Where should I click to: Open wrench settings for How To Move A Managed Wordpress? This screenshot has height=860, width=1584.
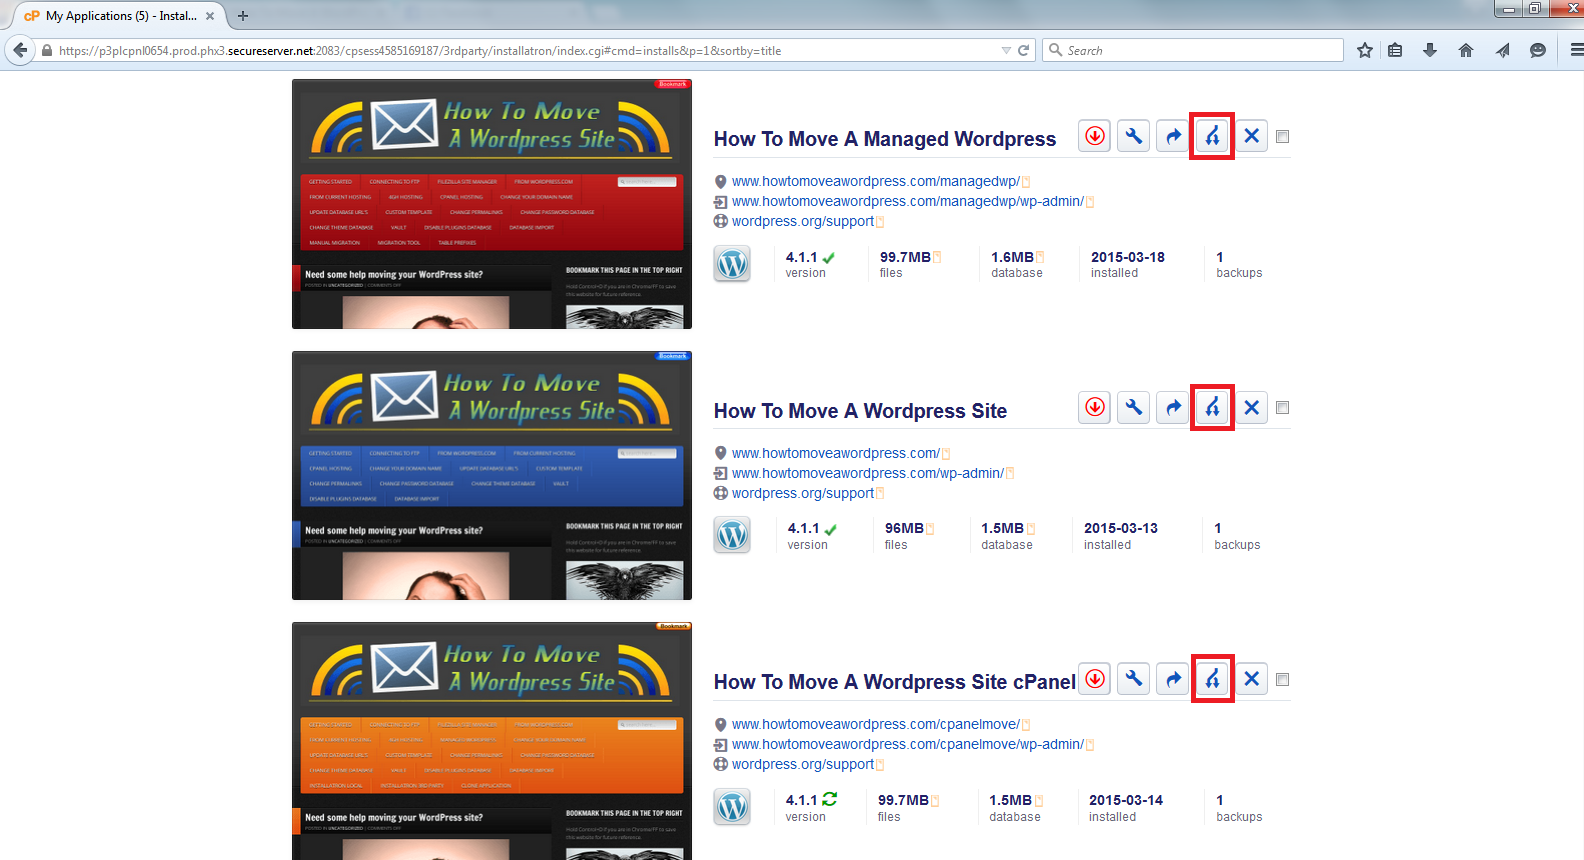tap(1134, 136)
